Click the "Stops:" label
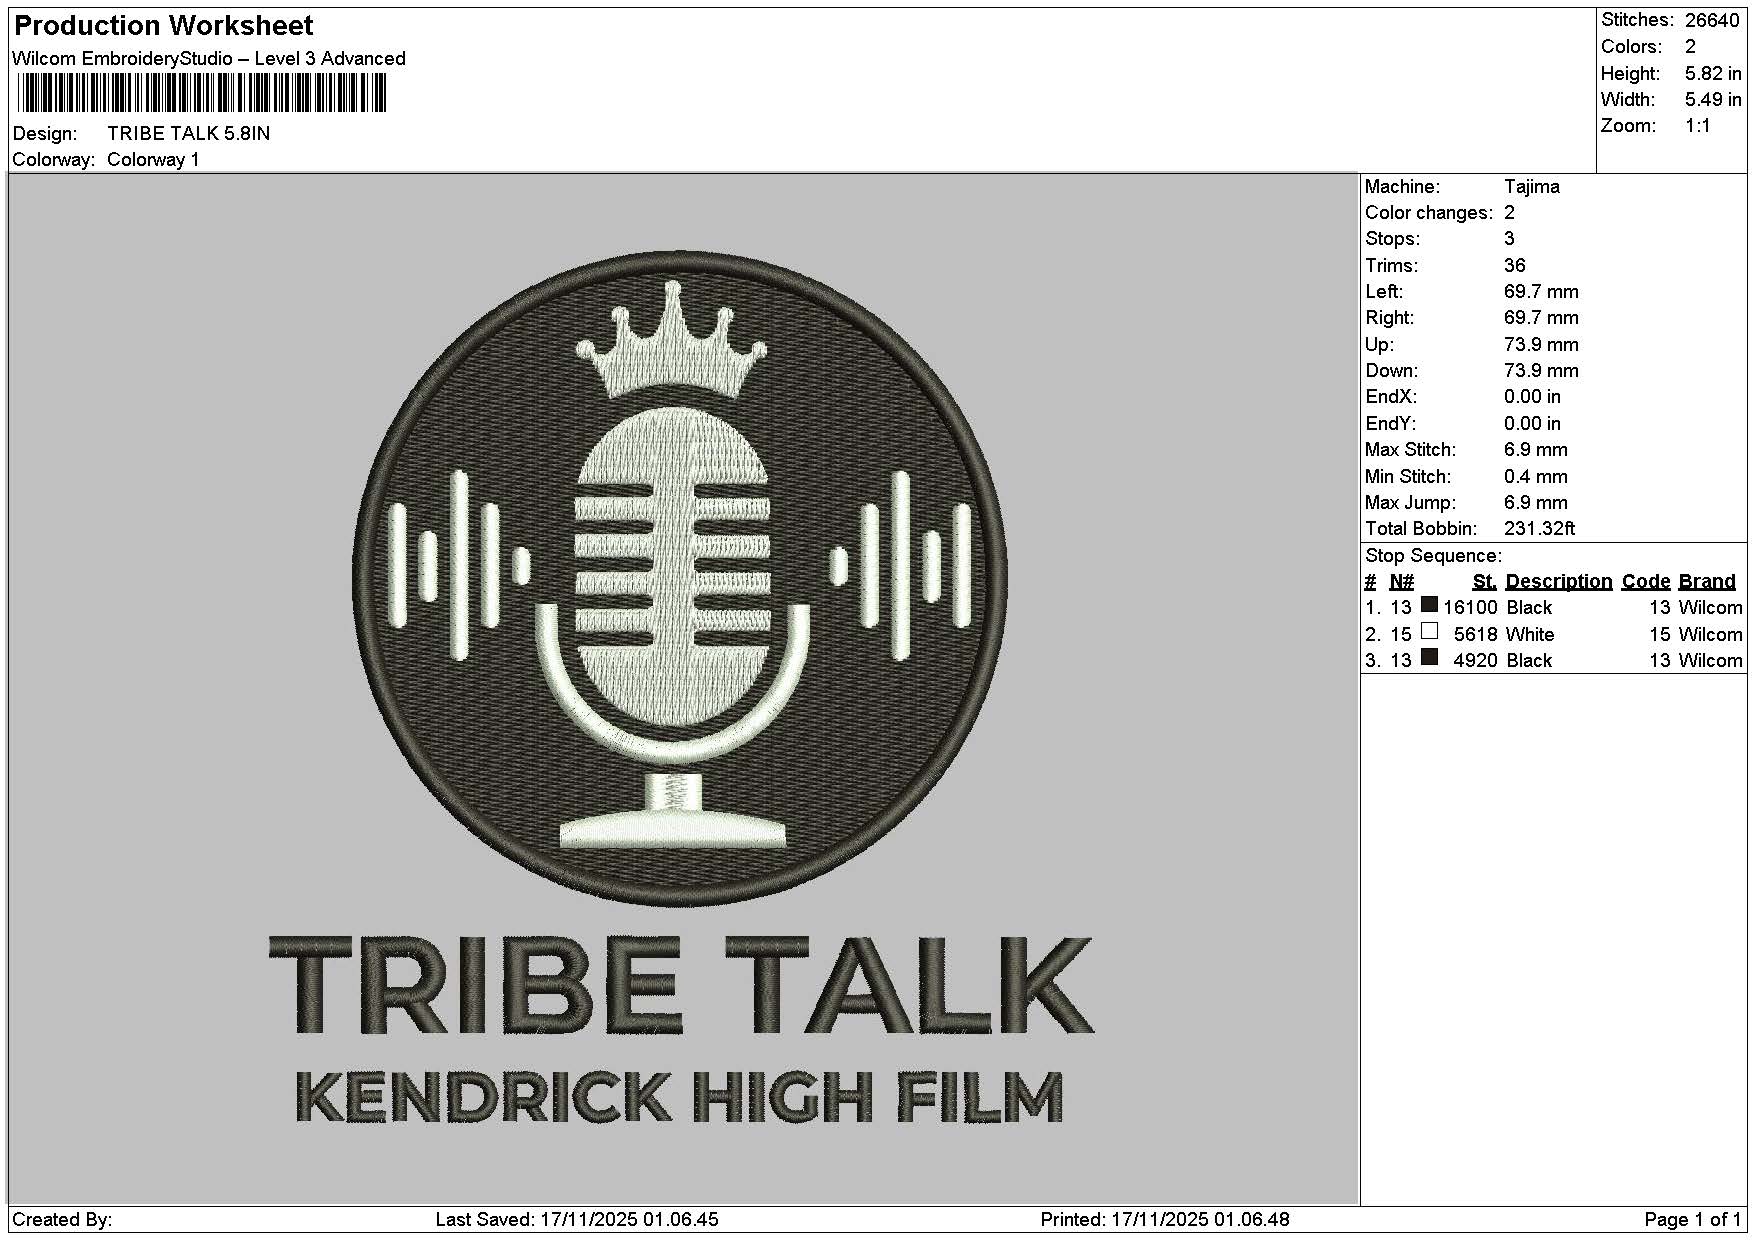Viewport: 1755px width, 1240px height. click(x=1391, y=238)
